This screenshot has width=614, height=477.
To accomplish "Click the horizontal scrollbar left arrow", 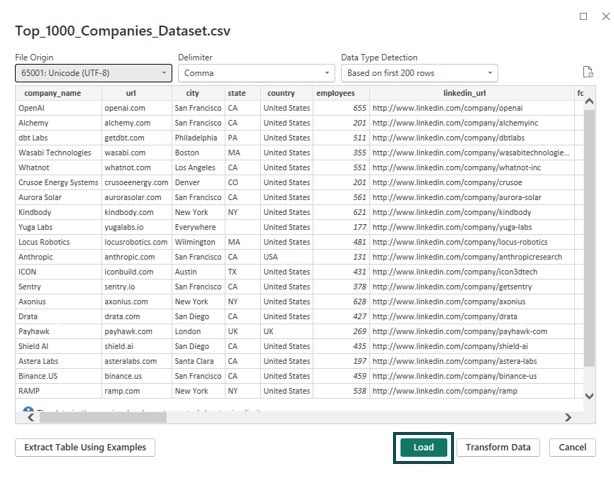I will [31, 417].
